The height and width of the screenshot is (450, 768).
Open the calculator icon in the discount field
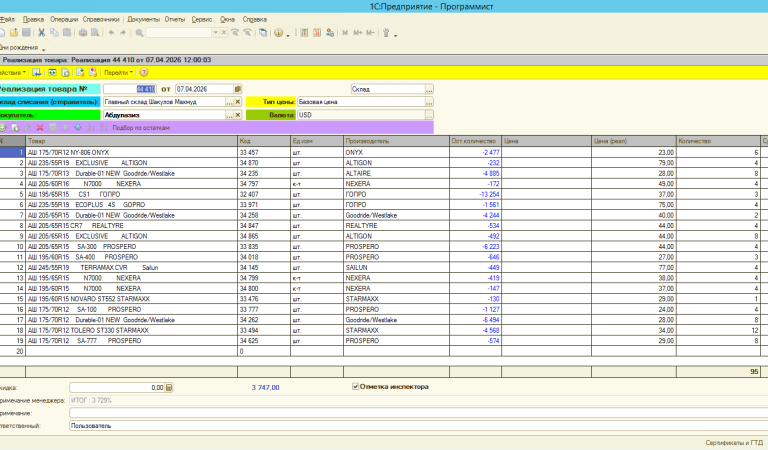(x=169, y=387)
